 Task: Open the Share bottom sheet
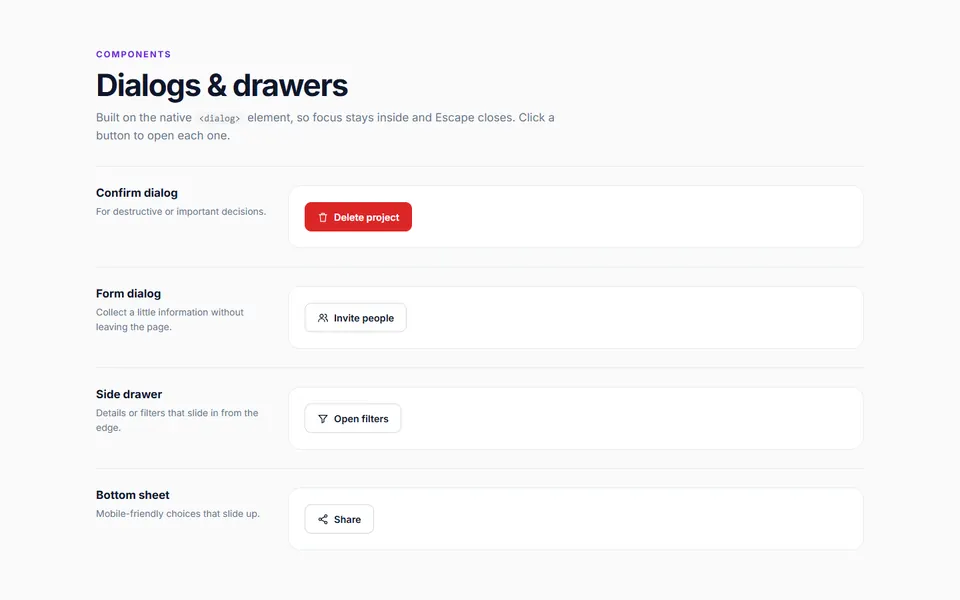click(x=339, y=519)
